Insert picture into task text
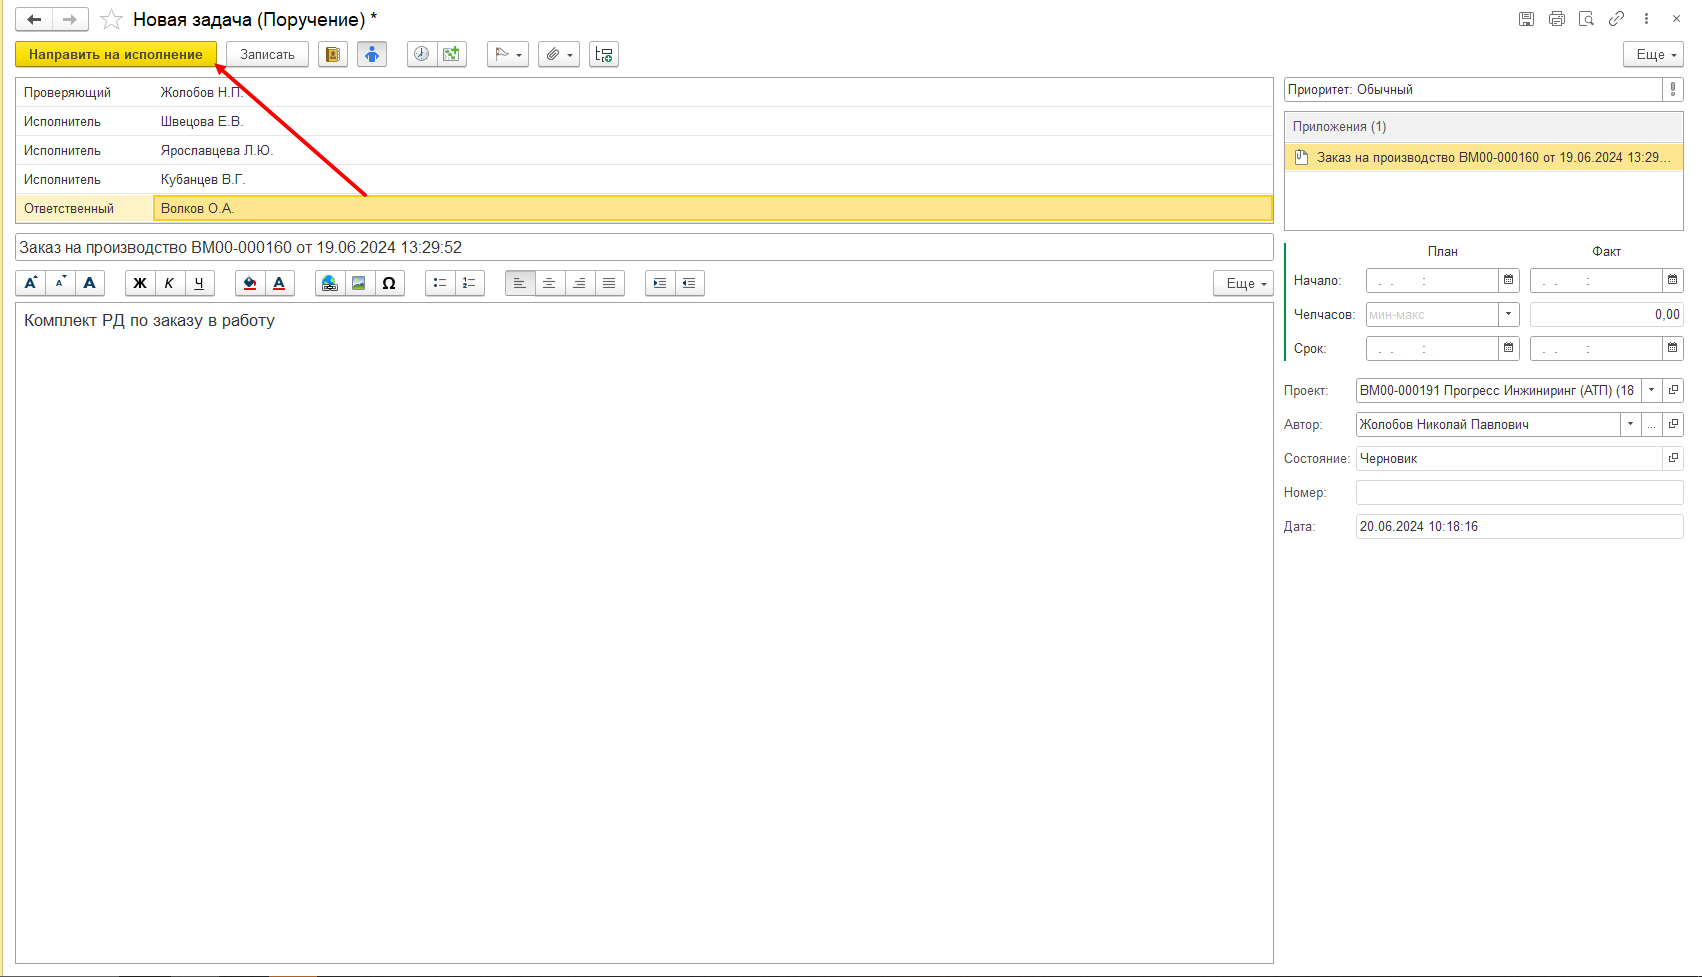 (359, 283)
